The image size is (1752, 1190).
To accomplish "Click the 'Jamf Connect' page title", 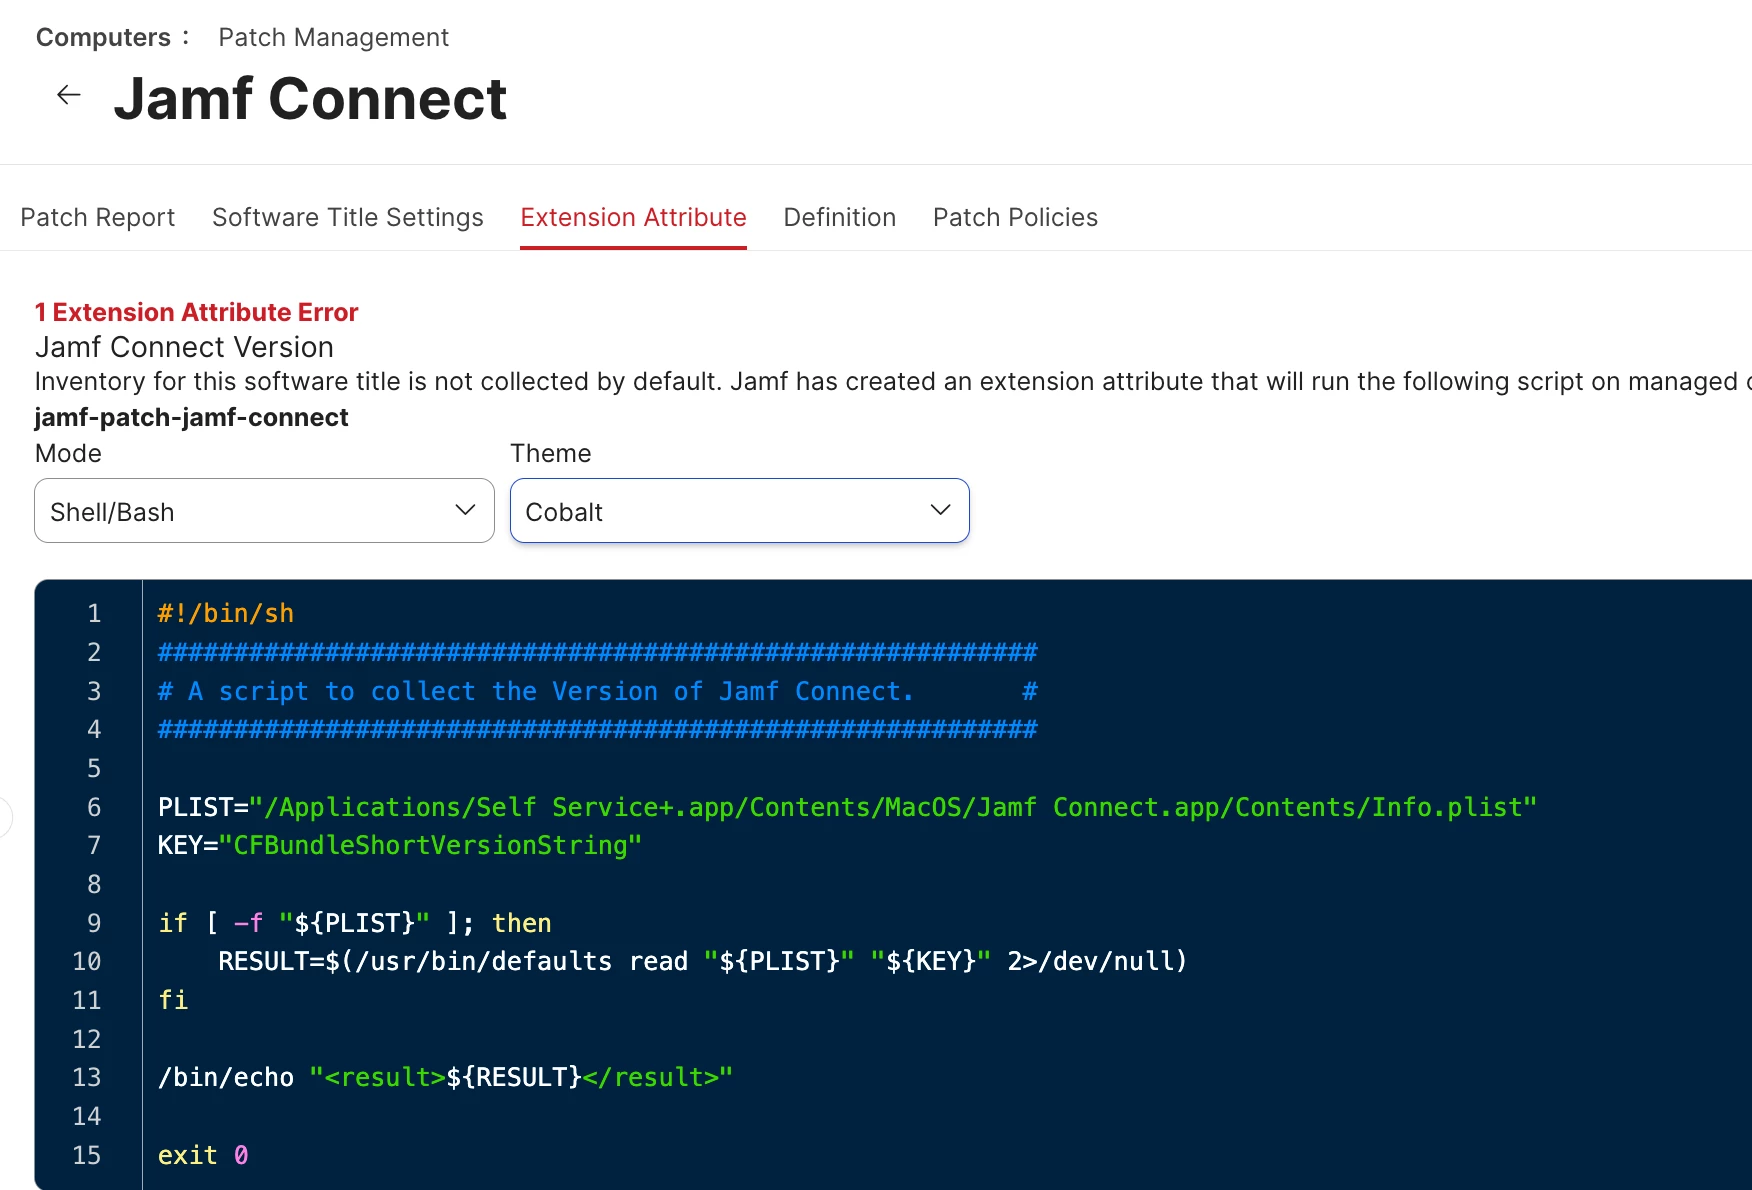I will click(310, 99).
